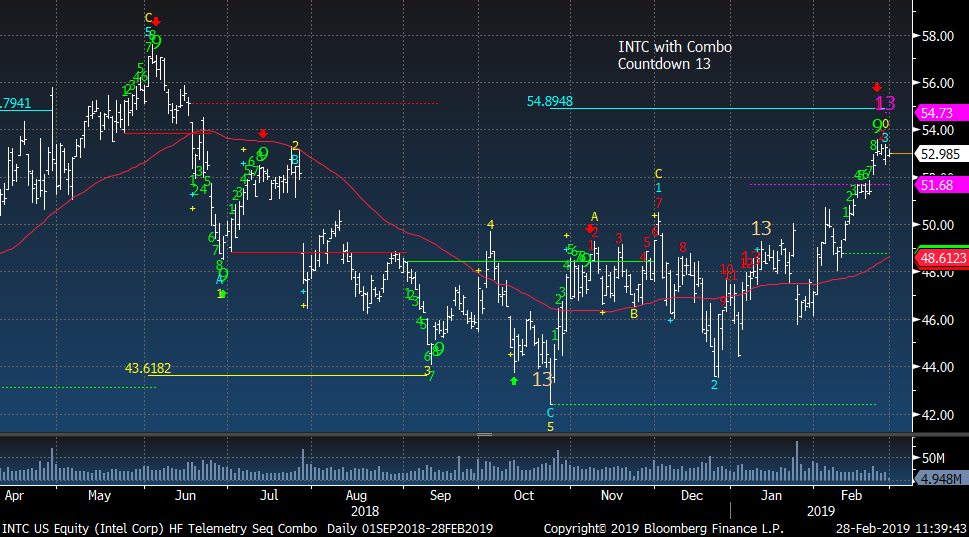Viewport: 969px width, 537px height.
Task: Click the 'INTC US Equity (Intel Corp)' footer title
Action: (83, 529)
